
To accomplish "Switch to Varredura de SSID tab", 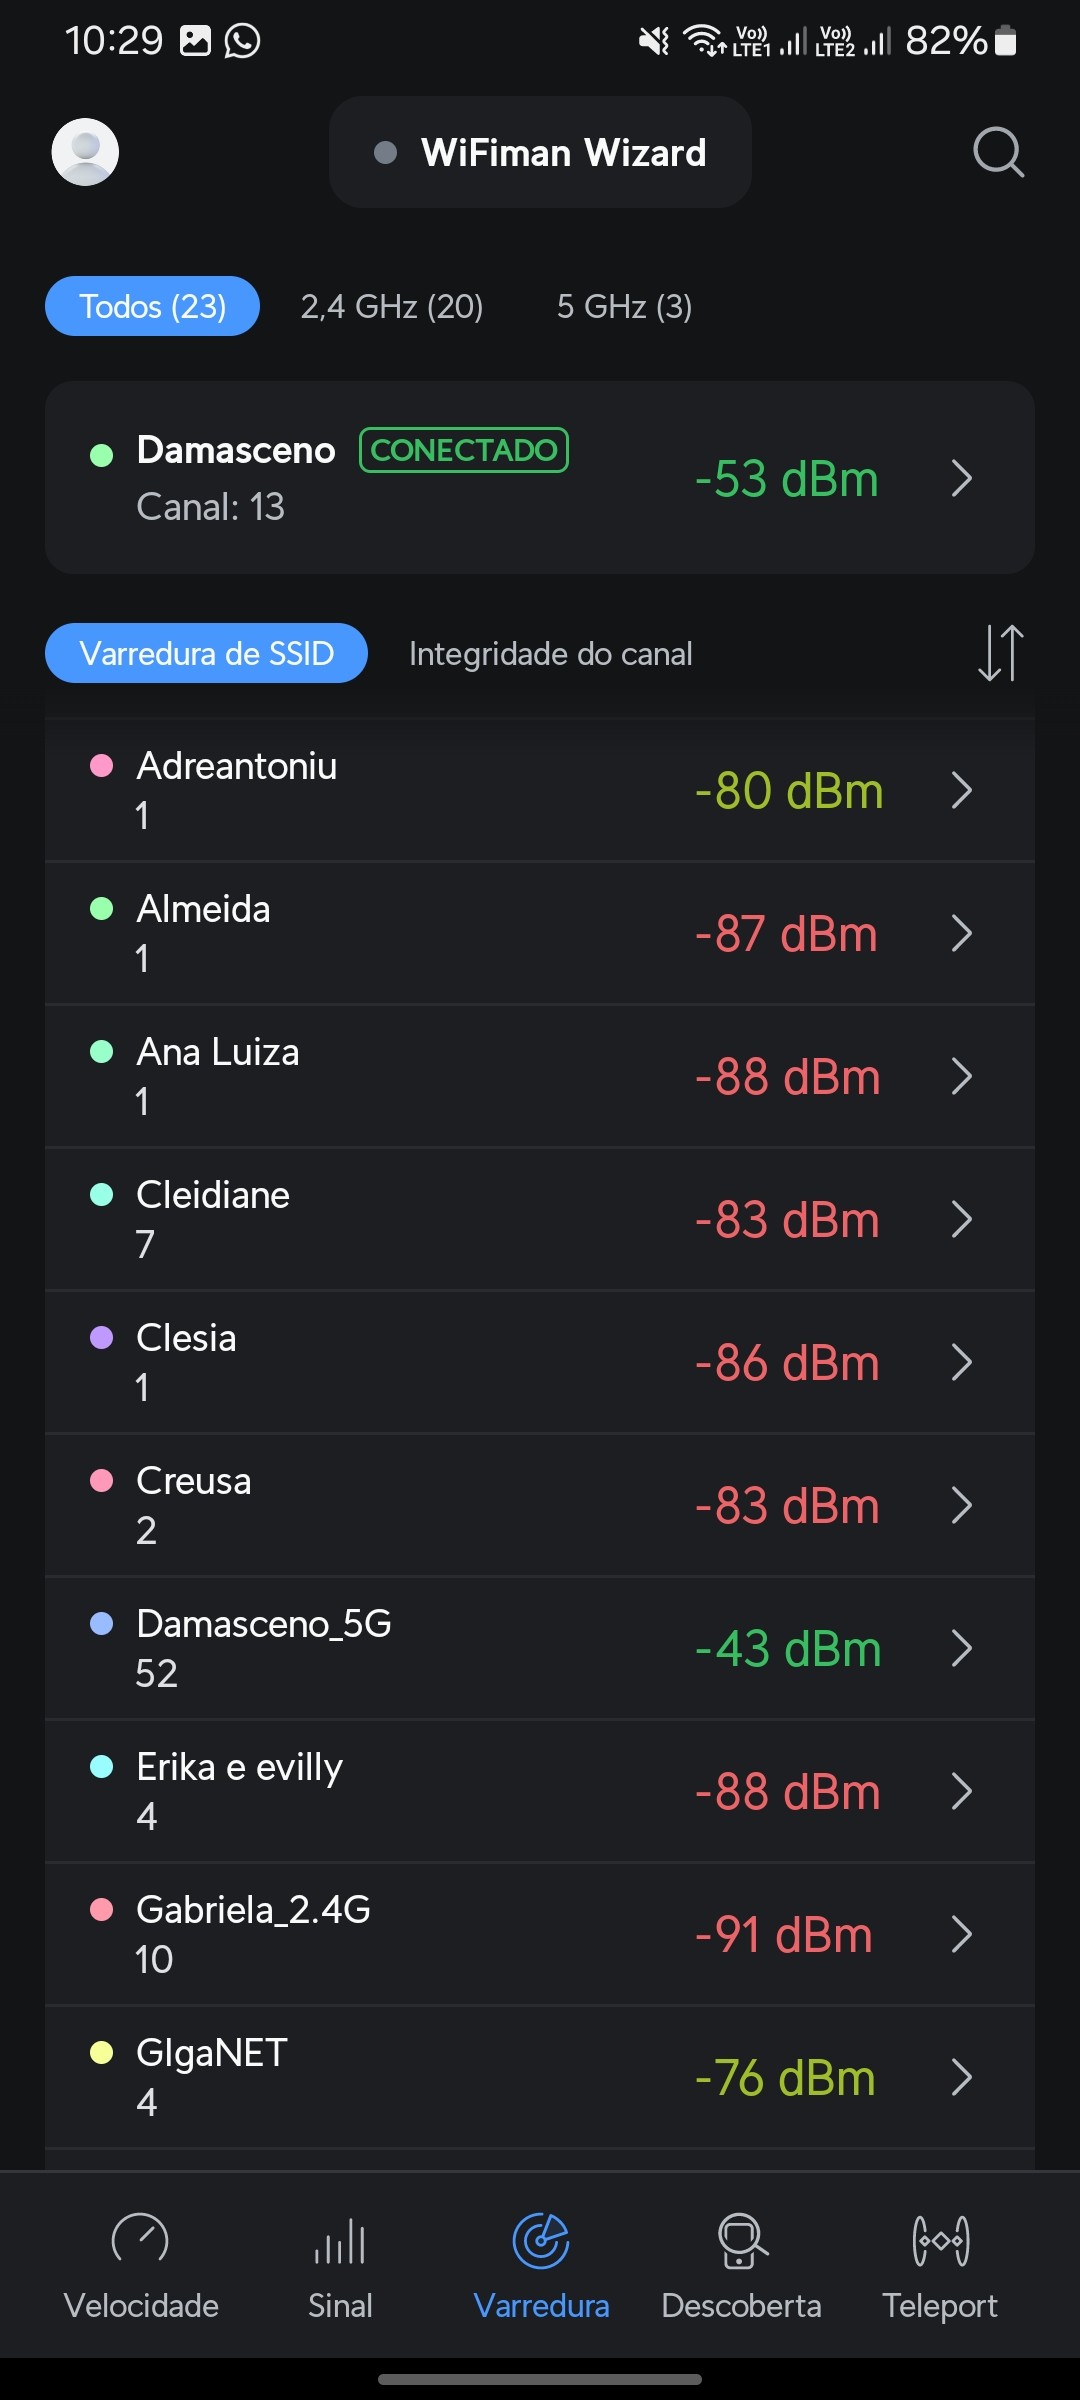I will (206, 653).
